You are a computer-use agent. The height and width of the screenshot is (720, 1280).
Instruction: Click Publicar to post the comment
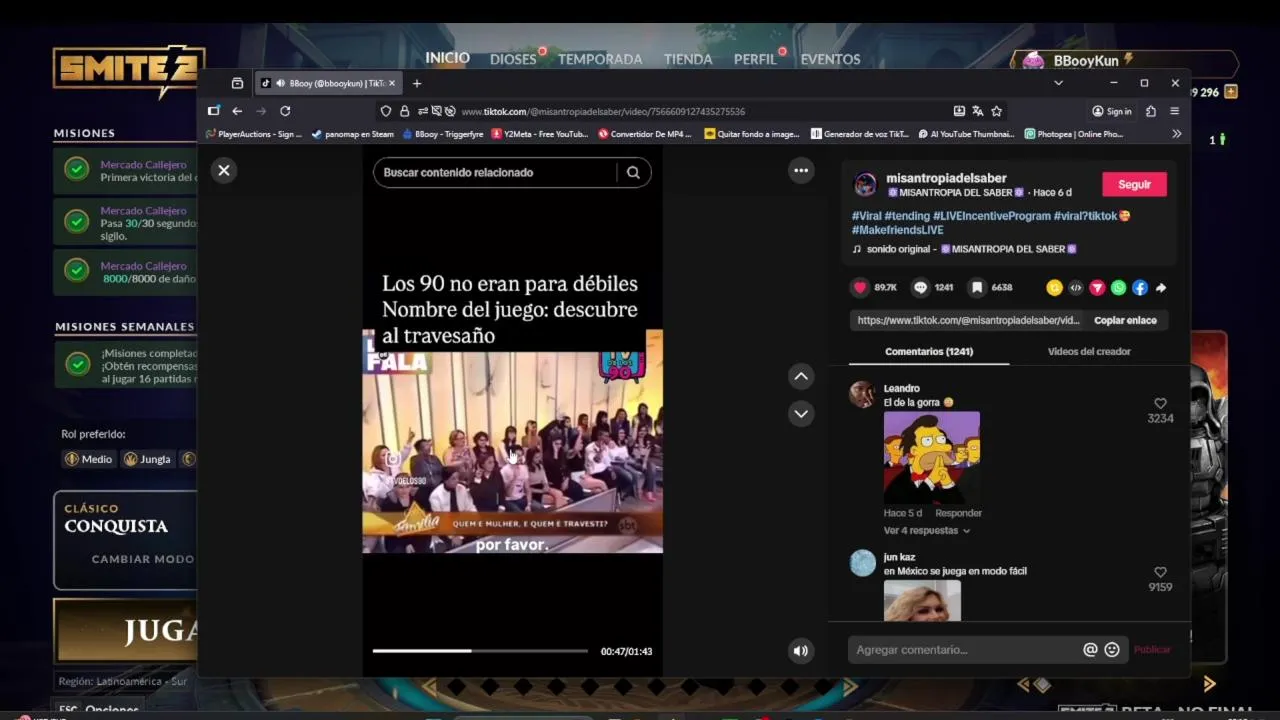[x=1152, y=650]
